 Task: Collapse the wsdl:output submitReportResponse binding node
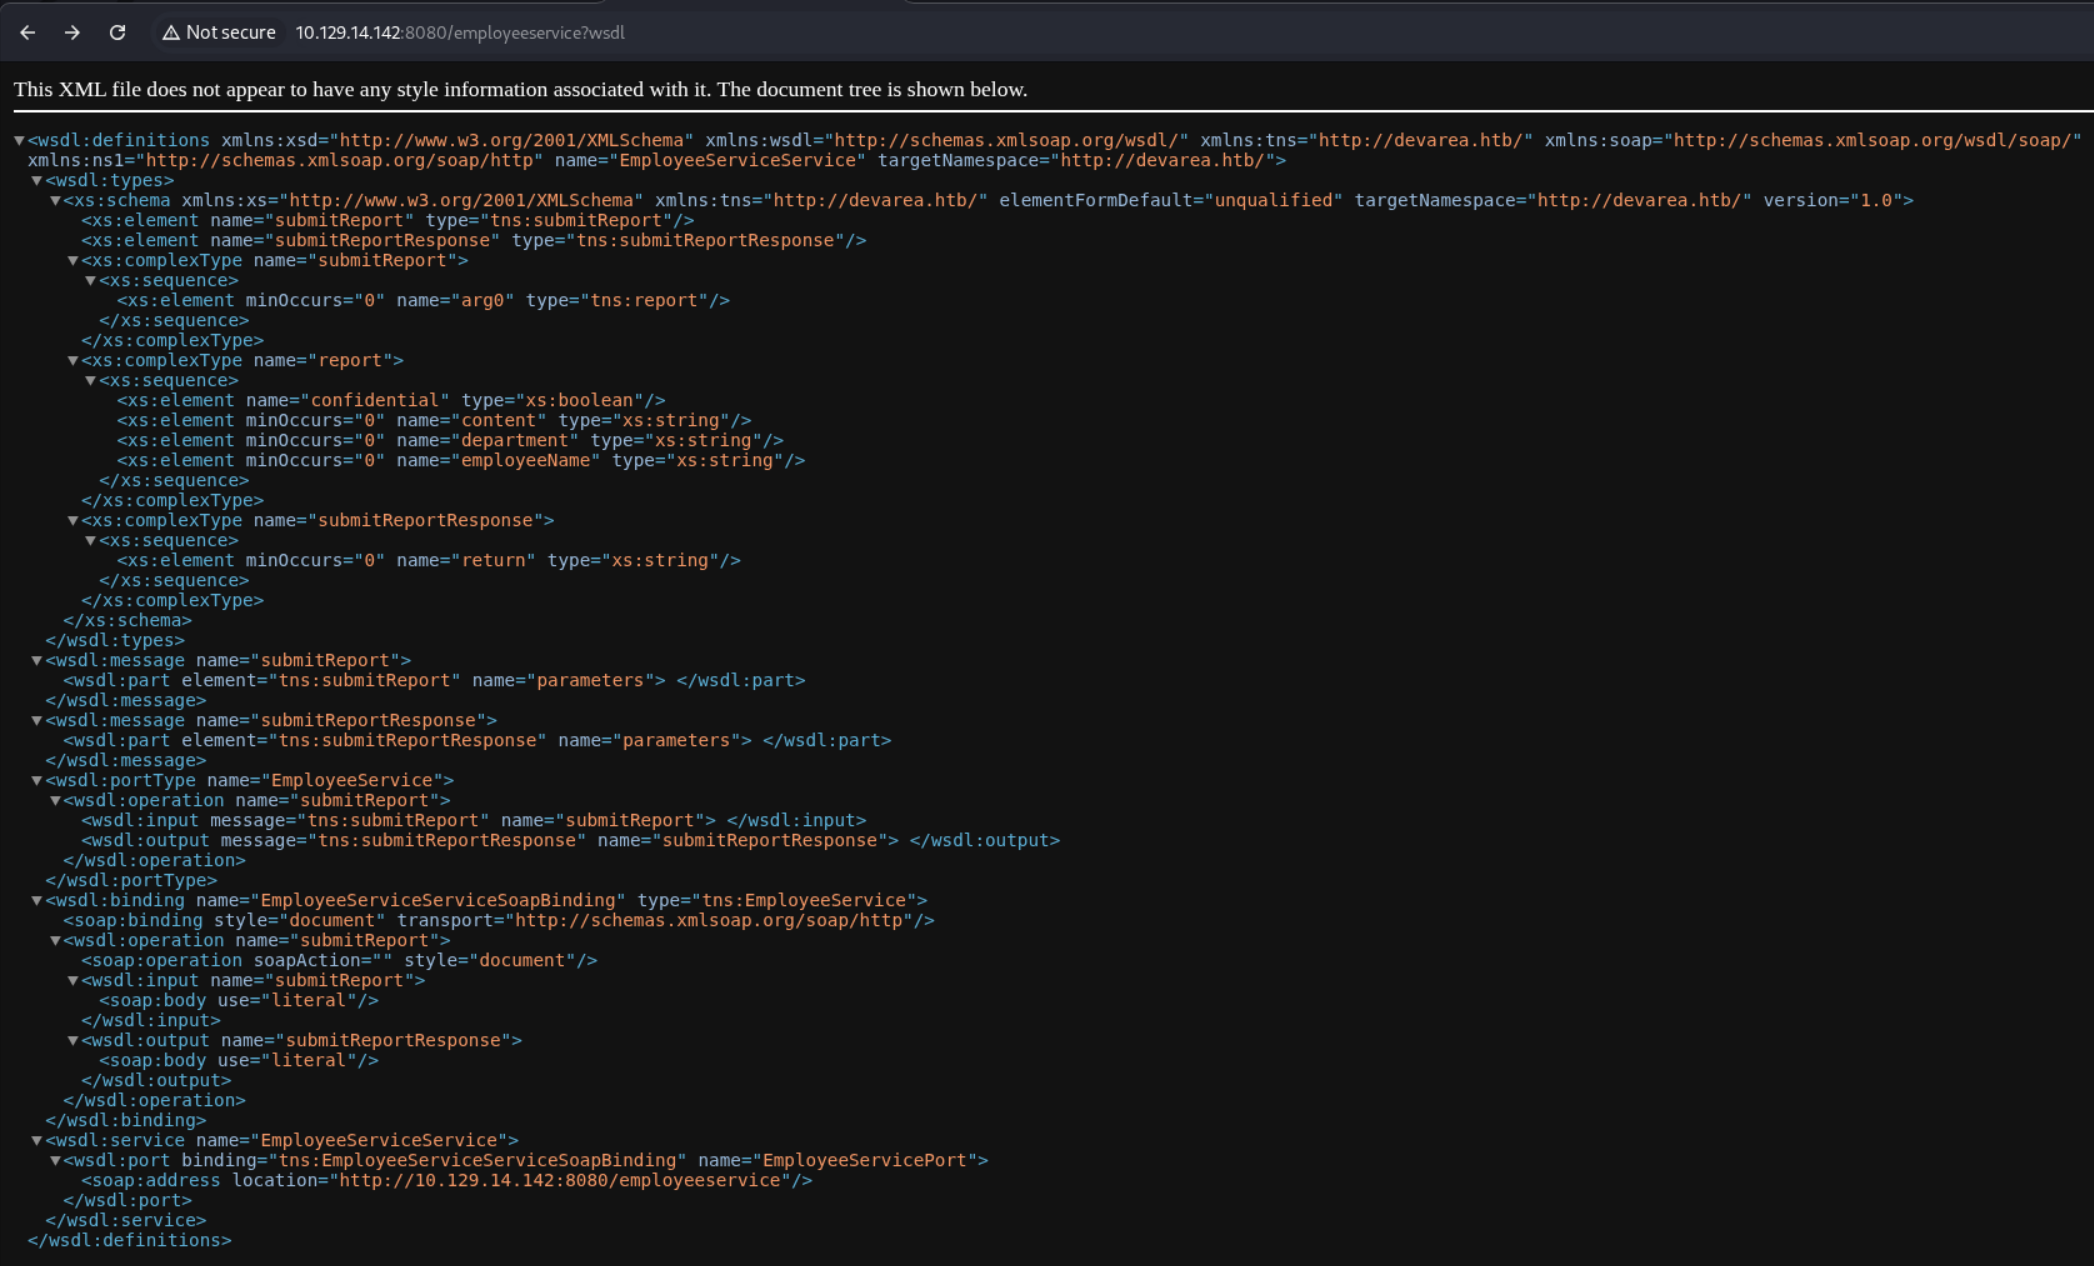click(73, 1041)
